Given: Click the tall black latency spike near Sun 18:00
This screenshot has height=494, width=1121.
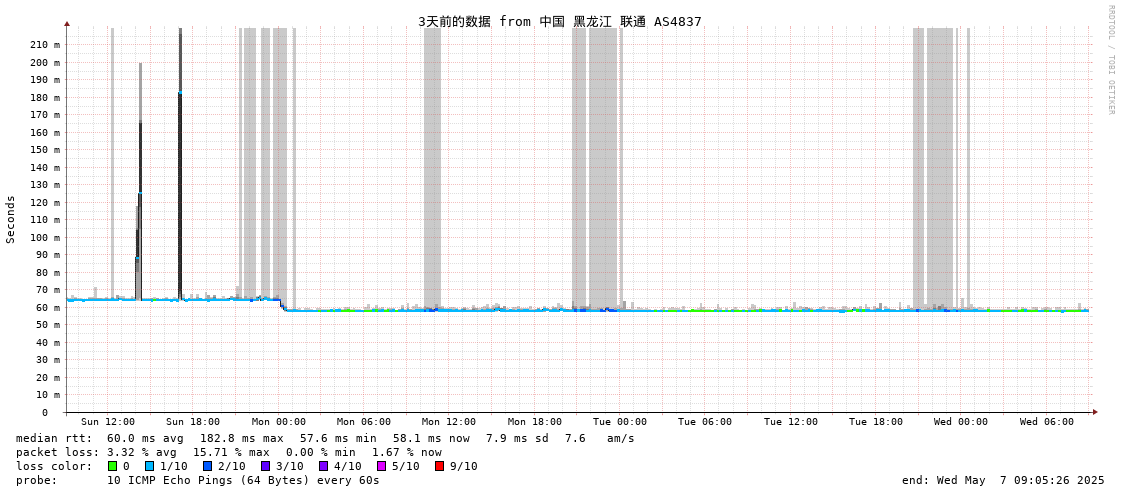Looking at the screenshot, I should [x=180, y=164].
